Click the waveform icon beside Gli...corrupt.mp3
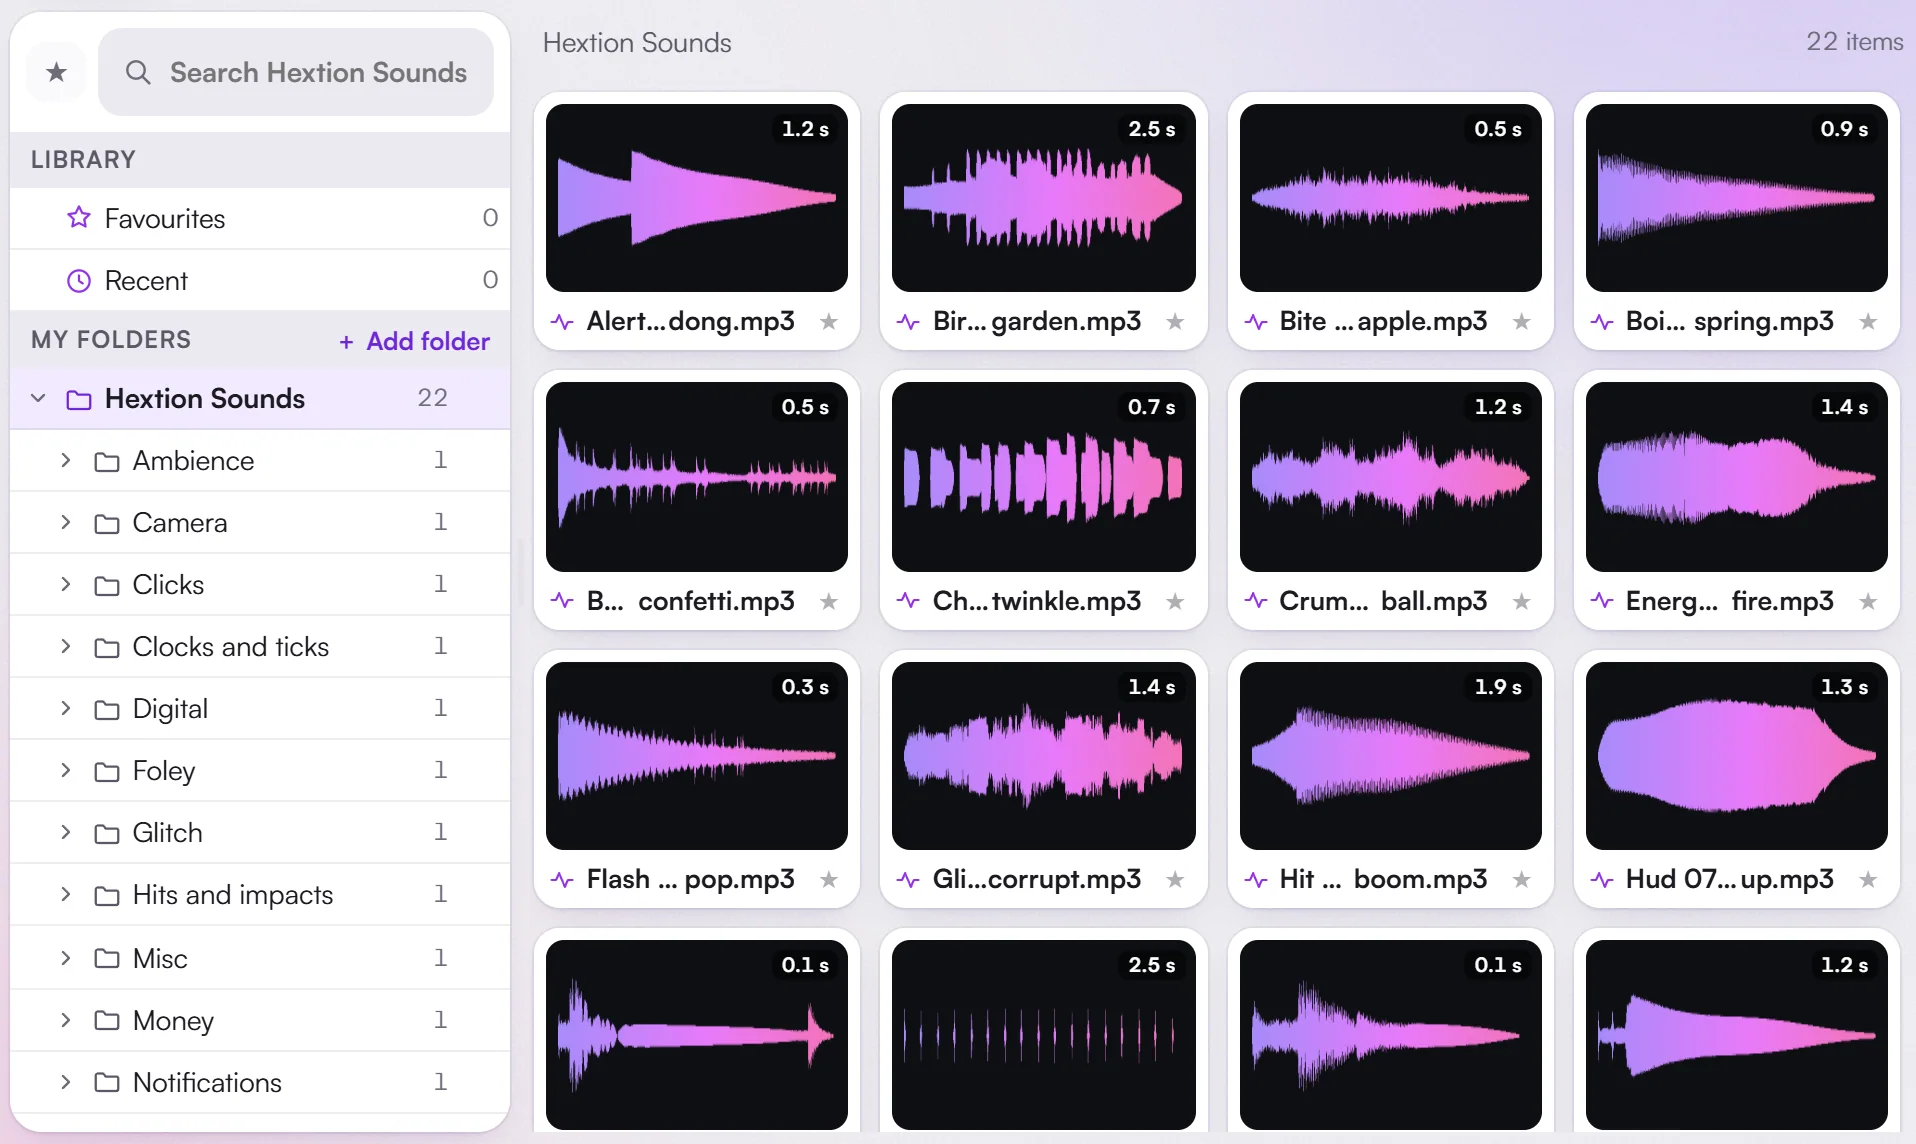The width and height of the screenshot is (1916, 1144). (908, 880)
